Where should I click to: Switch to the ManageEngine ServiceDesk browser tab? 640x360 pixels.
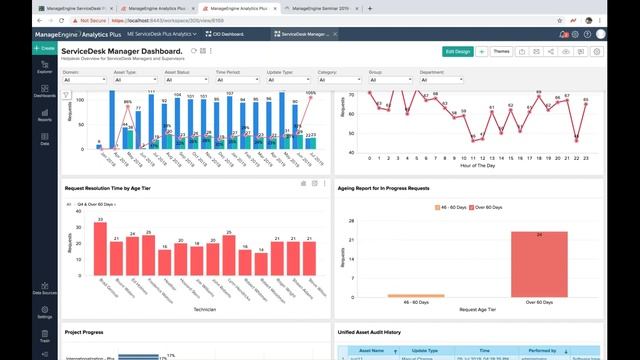[75, 8]
